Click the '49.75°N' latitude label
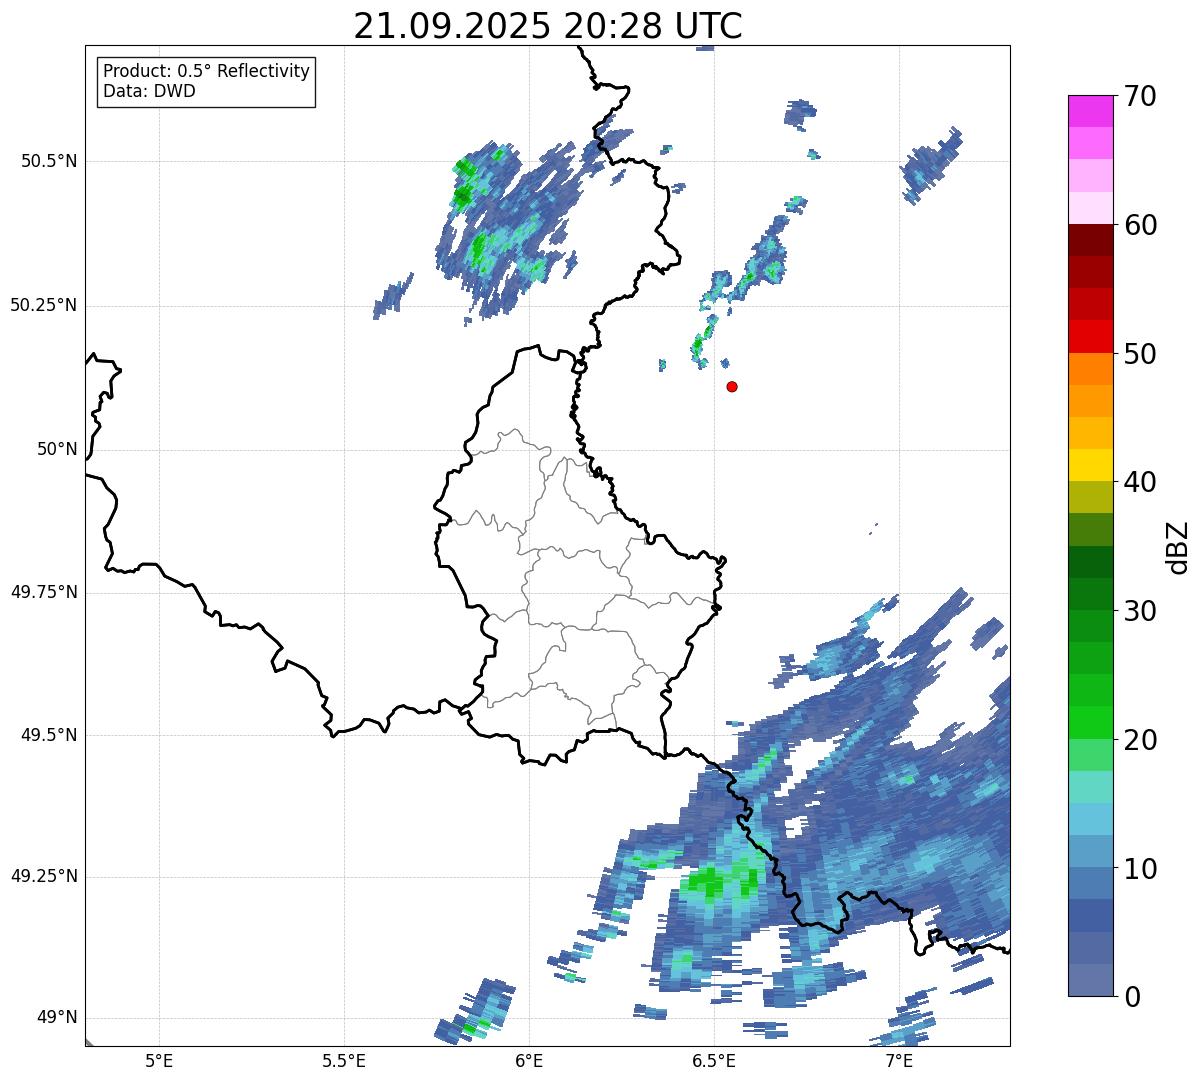 click(43, 592)
